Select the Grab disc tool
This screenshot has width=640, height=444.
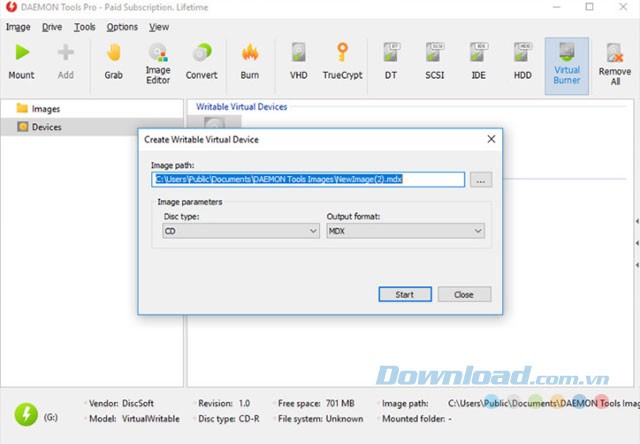click(113, 62)
